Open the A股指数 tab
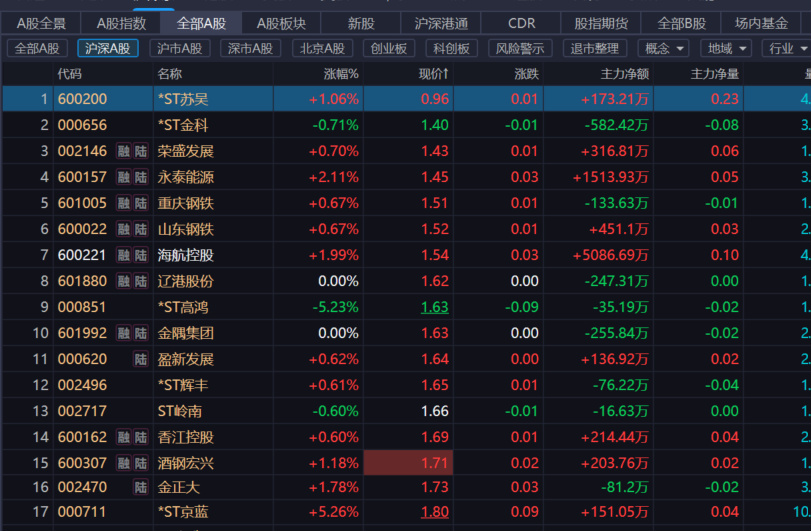 click(121, 23)
